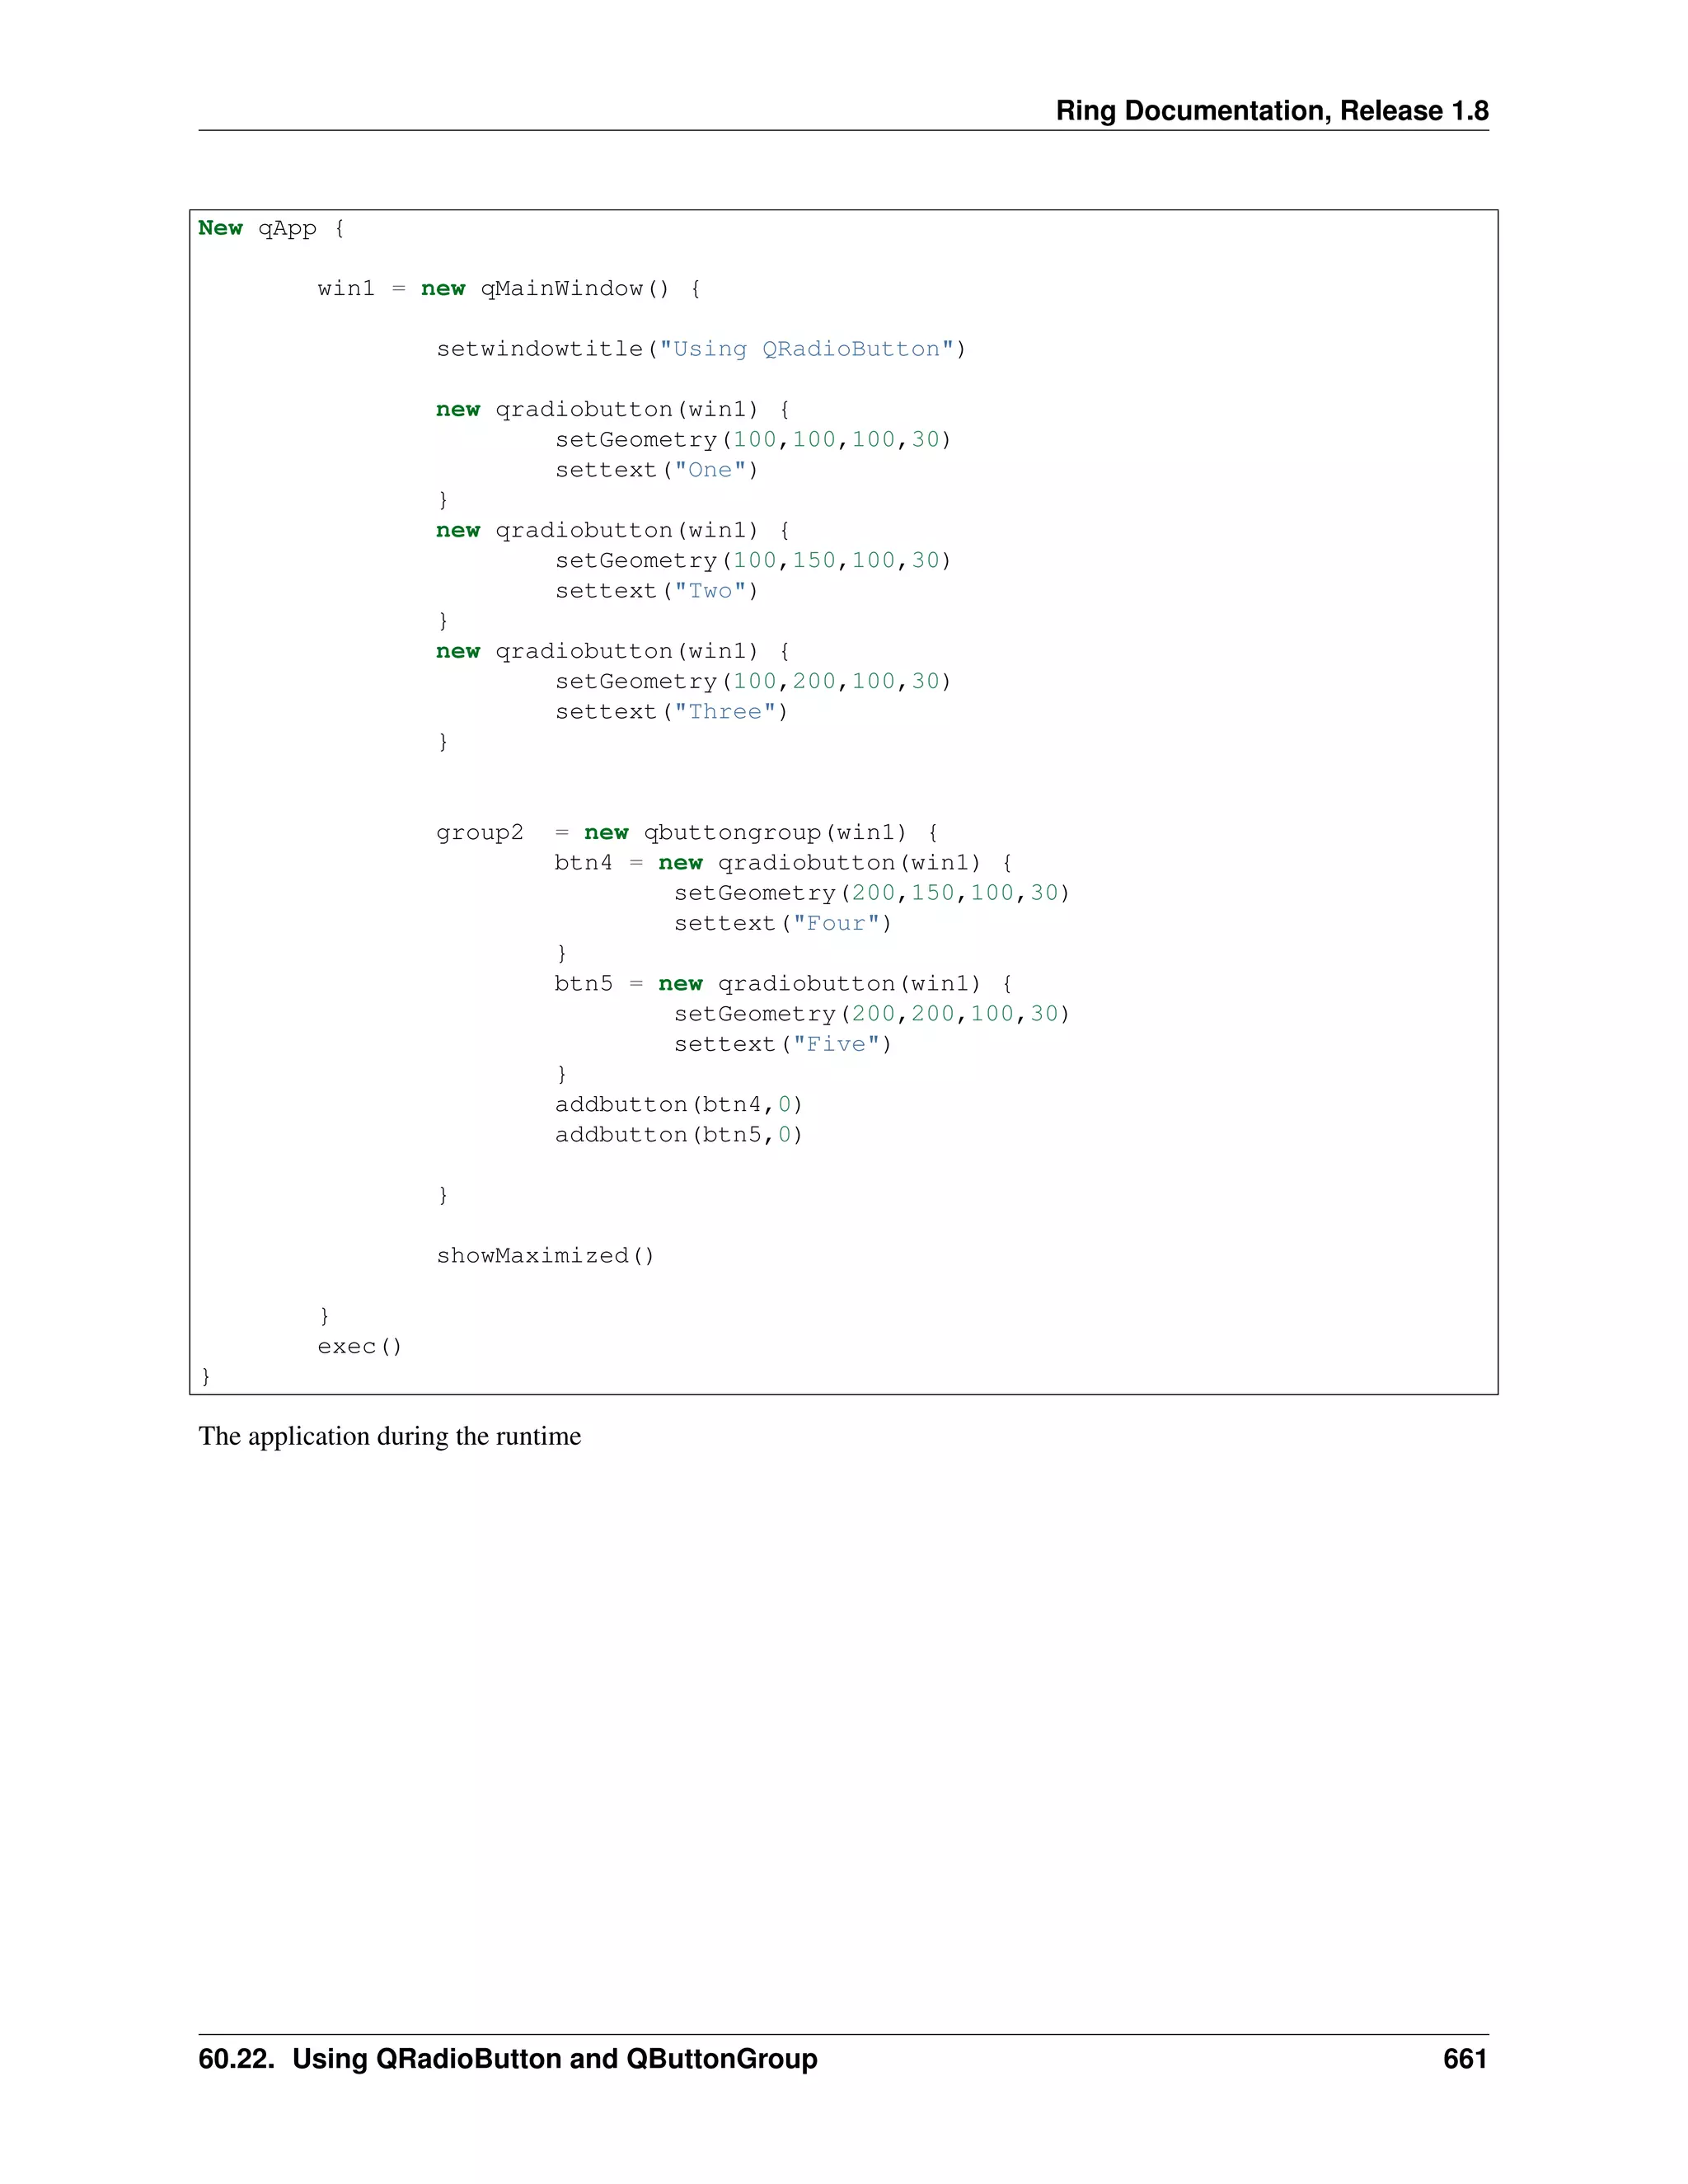This screenshot has height=2184, width=1688.
Task: Click the showMaximized() call
Action: point(545,1256)
